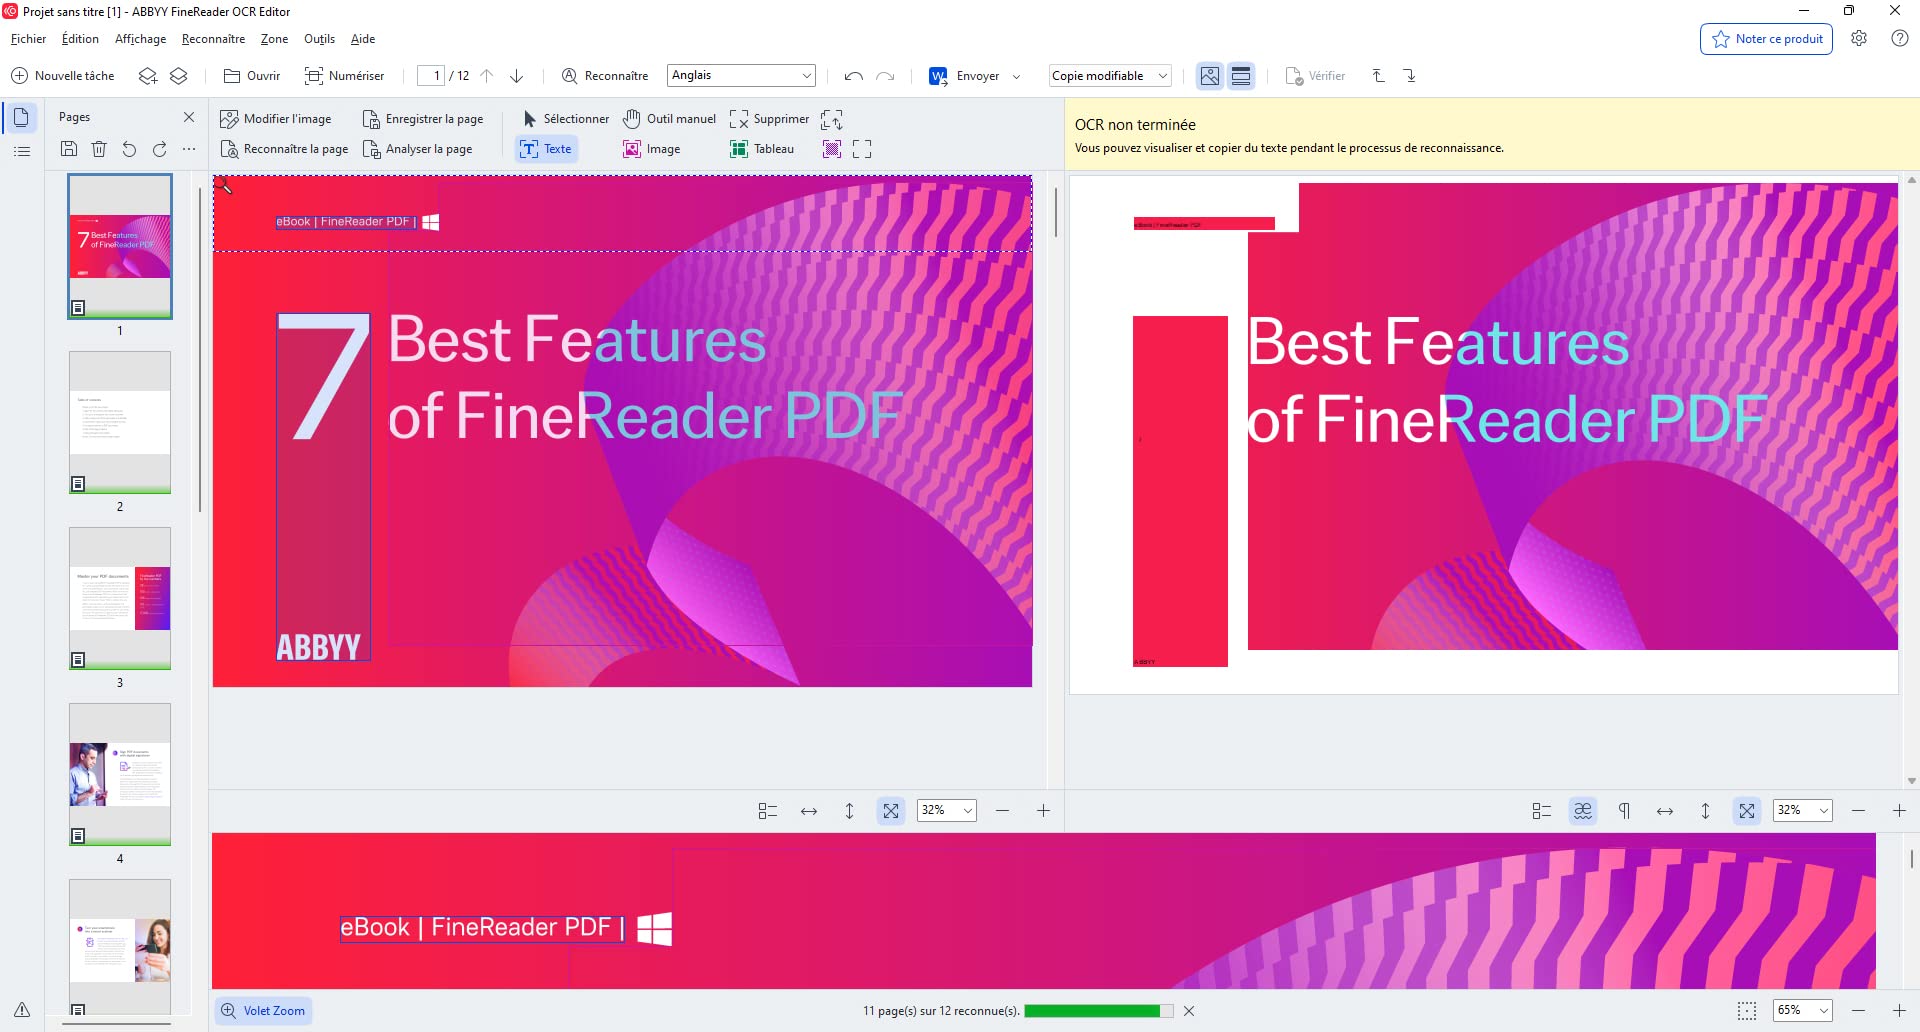Redo the action in the main toolbar
1920x1032 pixels.
point(885,76)
